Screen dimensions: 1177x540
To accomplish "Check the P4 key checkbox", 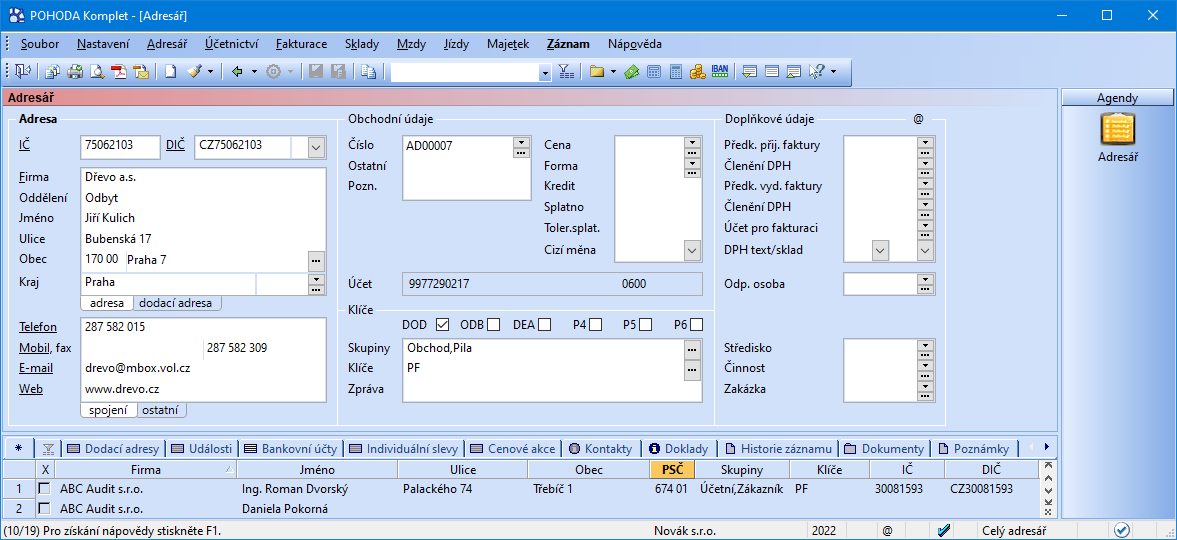I will click(x=595, y=324).
